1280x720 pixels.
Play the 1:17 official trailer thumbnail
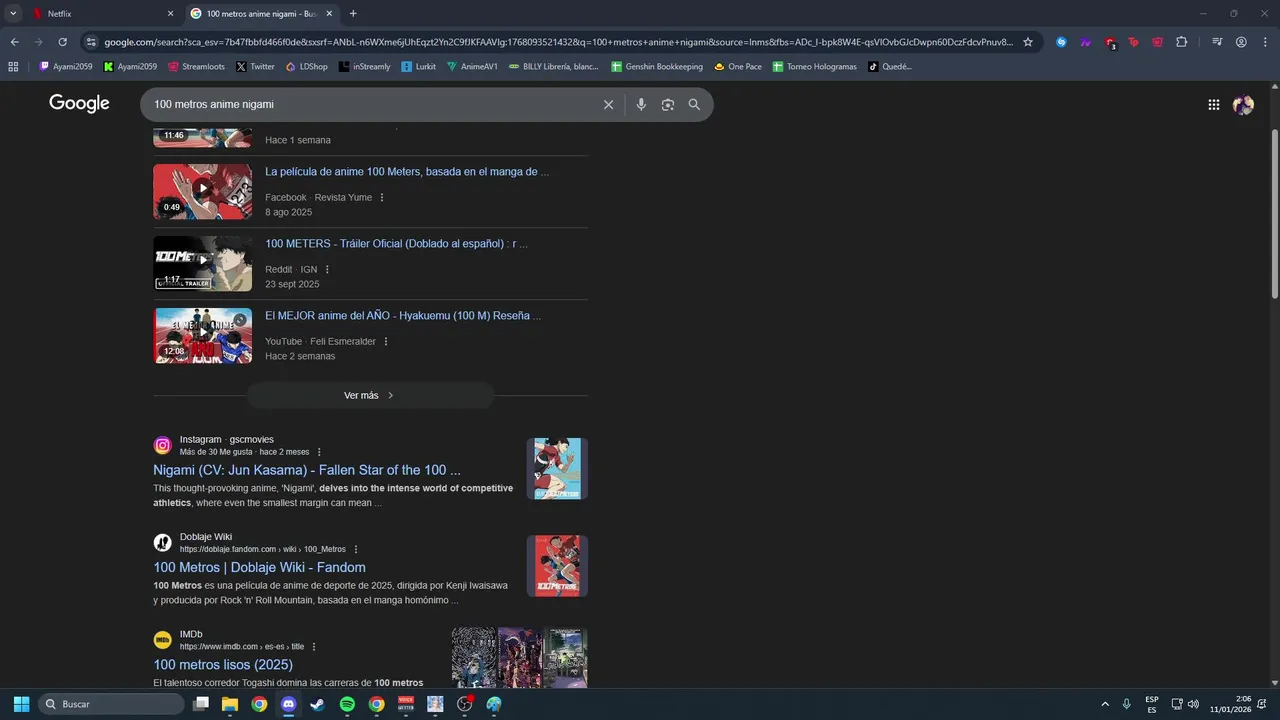pos(203,263)
